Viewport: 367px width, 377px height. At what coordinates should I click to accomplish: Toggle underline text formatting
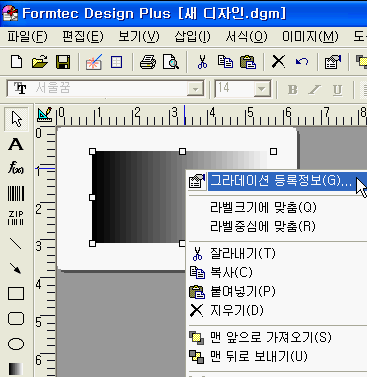pyautogui.click(x=337, y=89)
